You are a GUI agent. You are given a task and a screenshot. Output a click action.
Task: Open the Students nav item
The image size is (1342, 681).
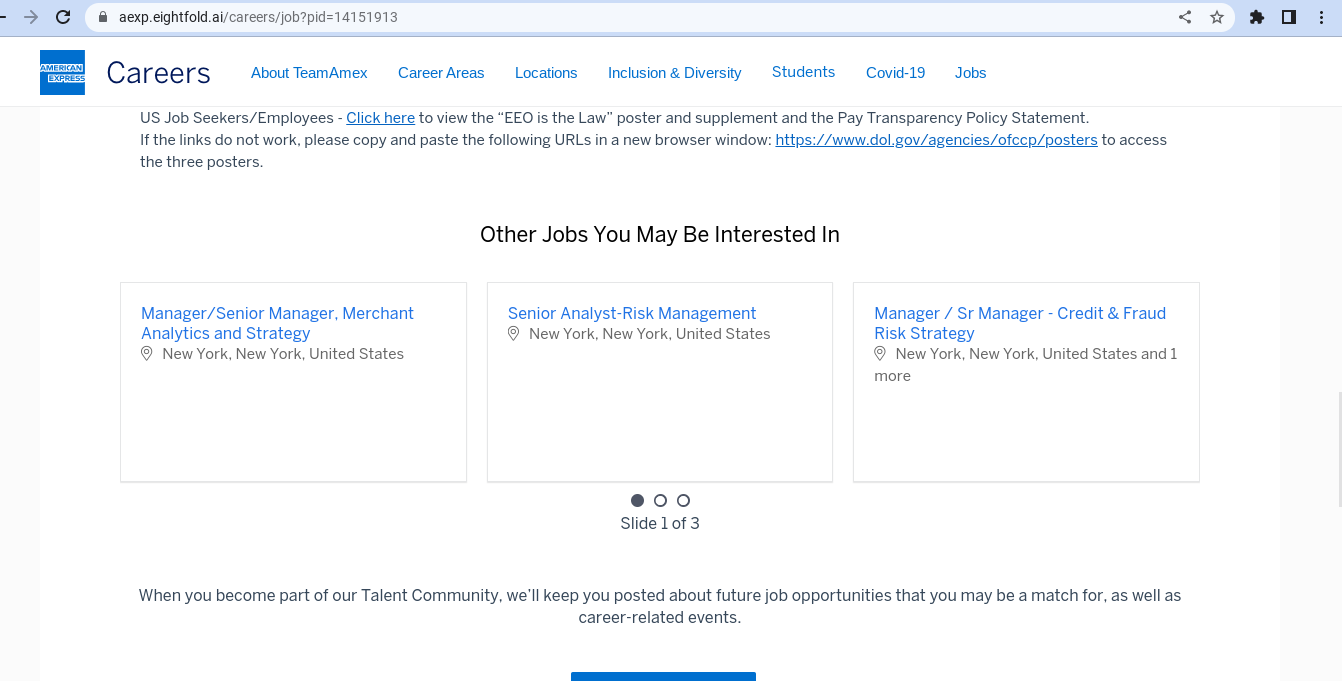[x=803, y=72]
